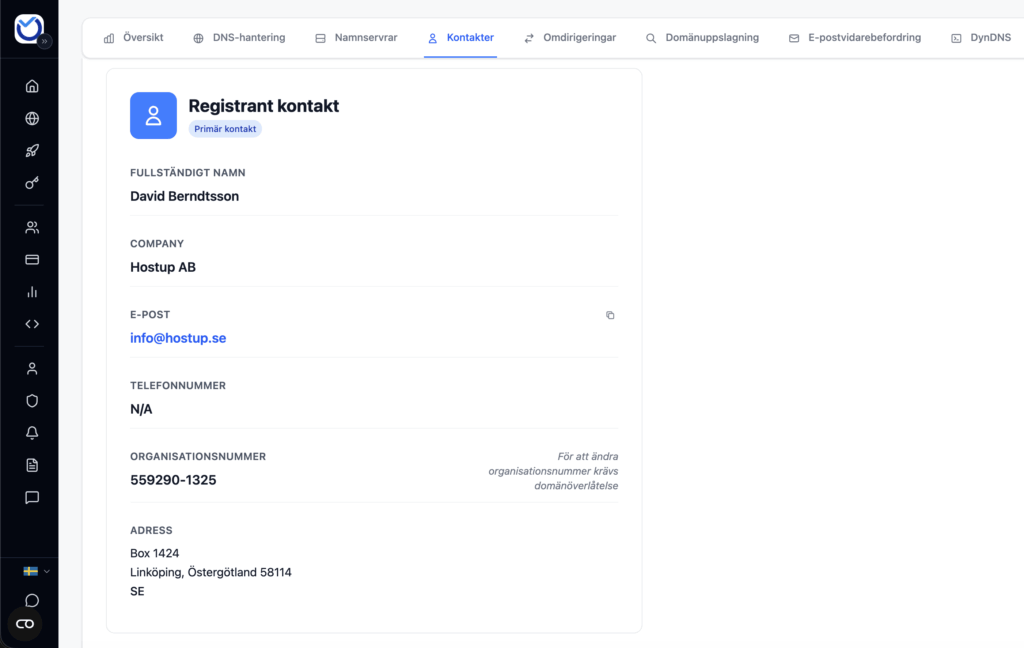The height and width of the screenshot is (648, 1024).
Task: Open the chat widget button at bottom left
Action: pos(25,623)
